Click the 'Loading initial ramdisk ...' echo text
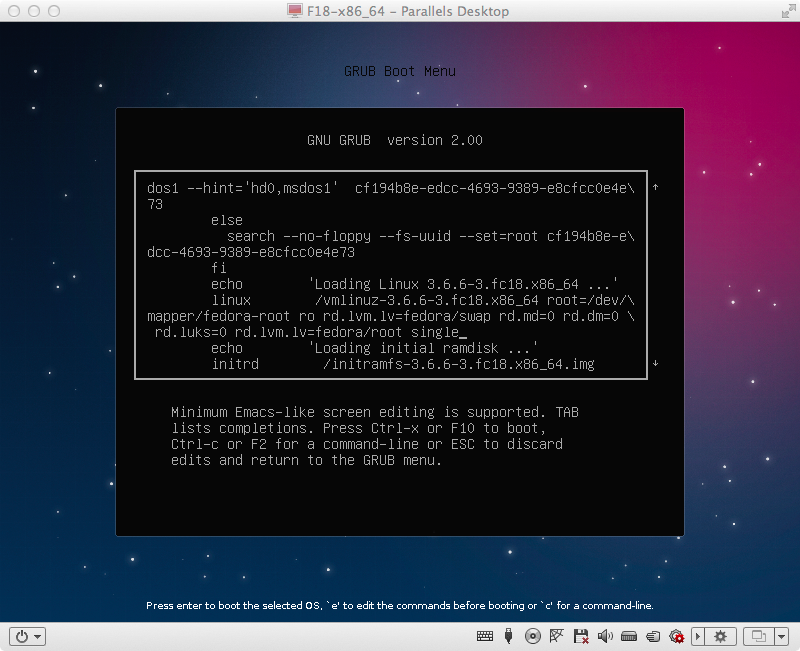The image size is (800, 651). [x=423, y=348]
